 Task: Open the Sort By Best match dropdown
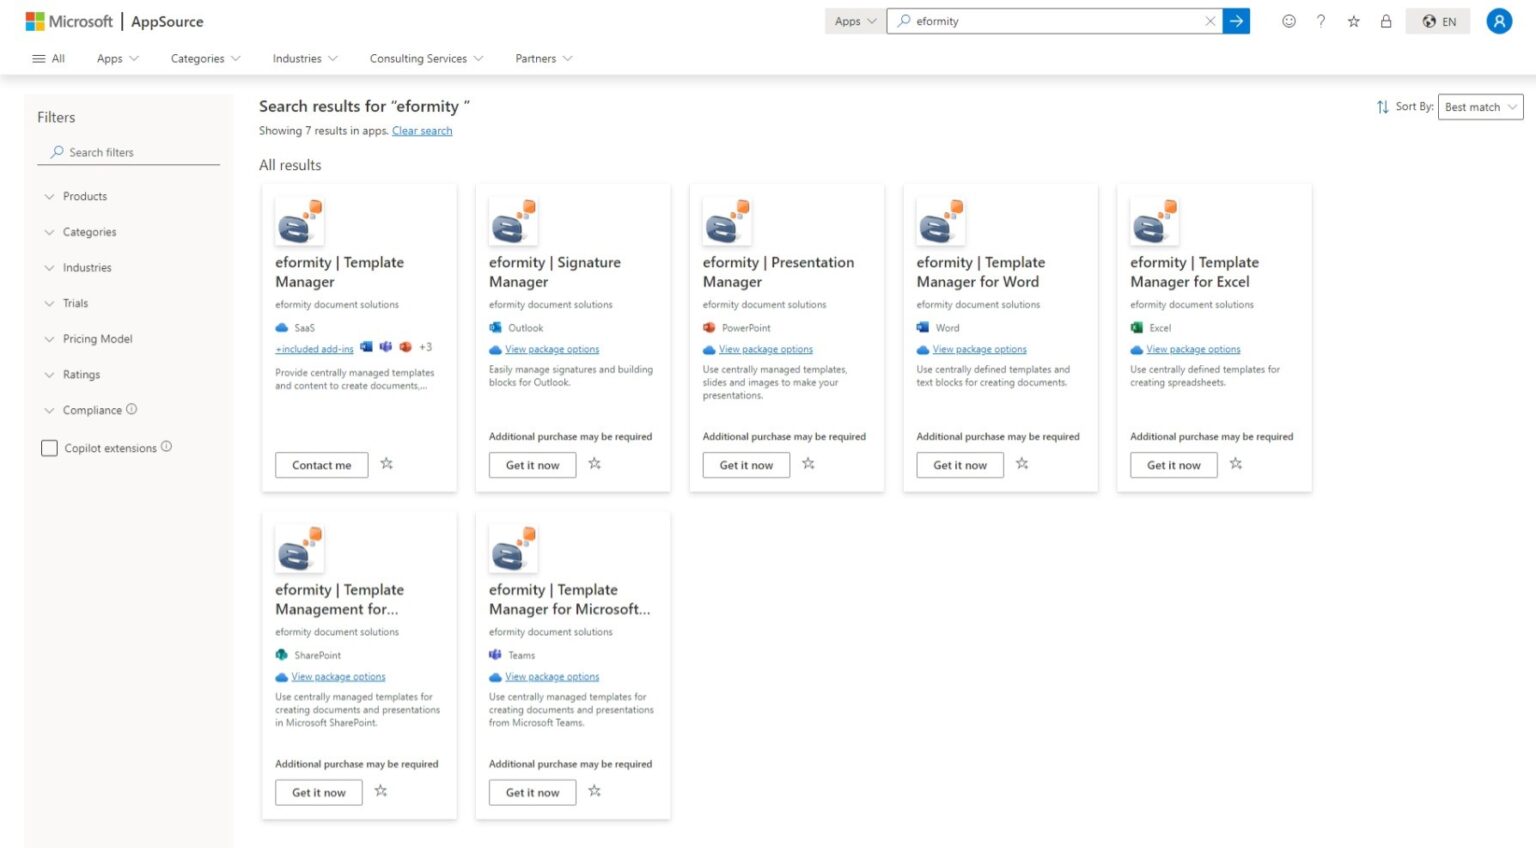pyautogui.click(x=1479, y=107)
